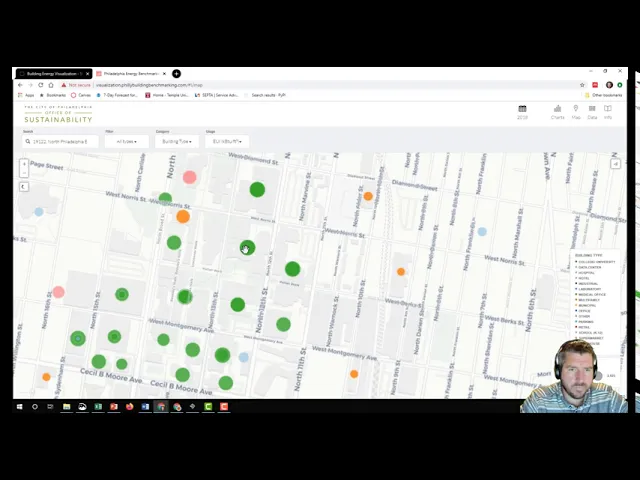Click the browser address bar URL
The width and height of the screenshot is (640, 480).
(x=149, y=85)
